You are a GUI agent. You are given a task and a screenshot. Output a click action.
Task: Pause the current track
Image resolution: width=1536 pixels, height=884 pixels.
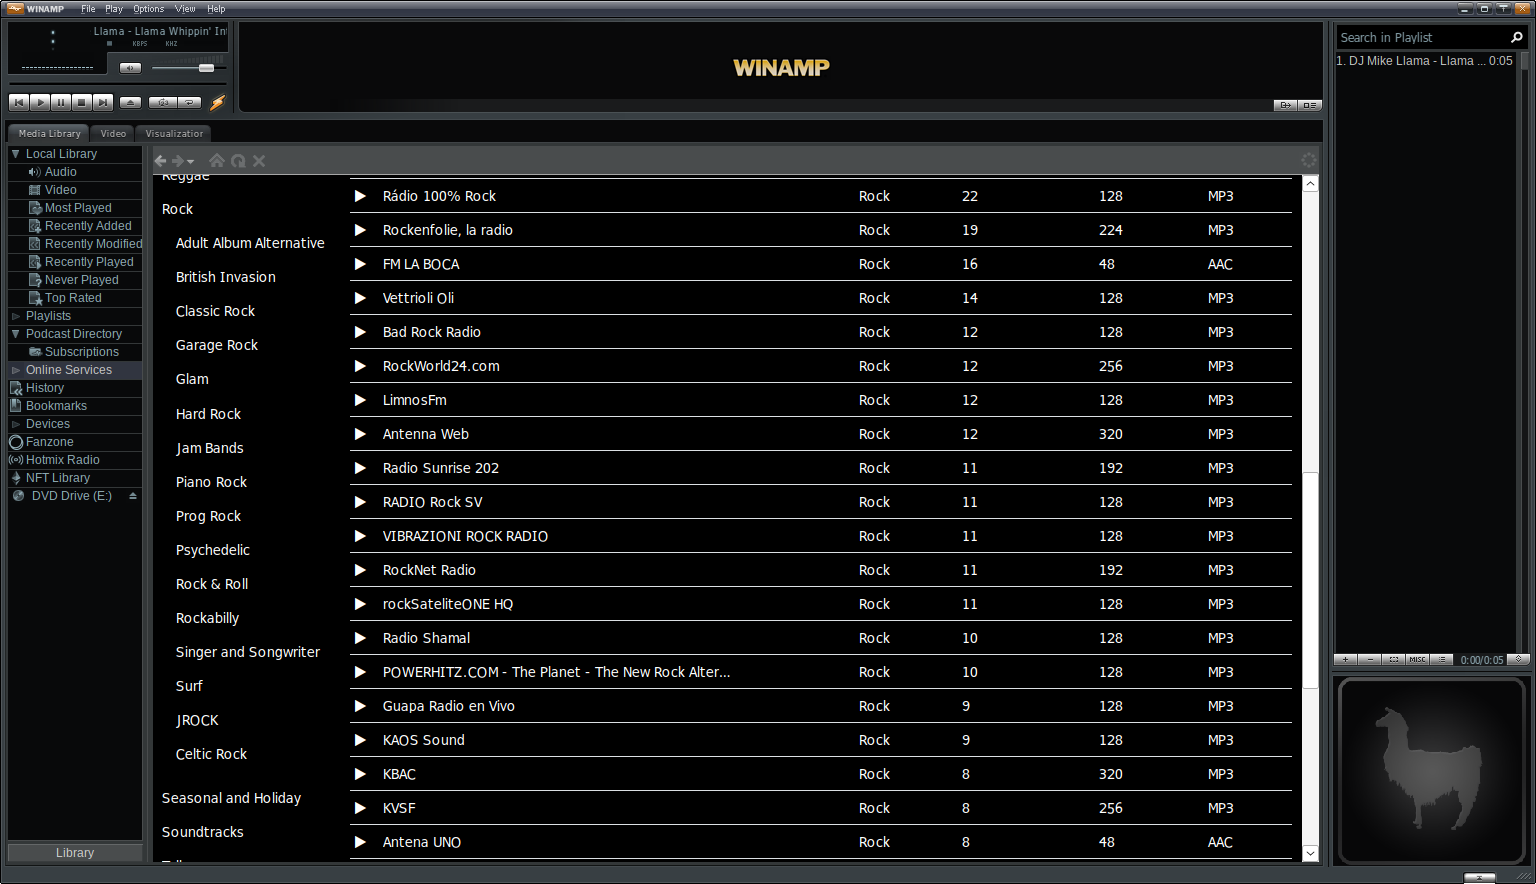[x=61, y=102]
